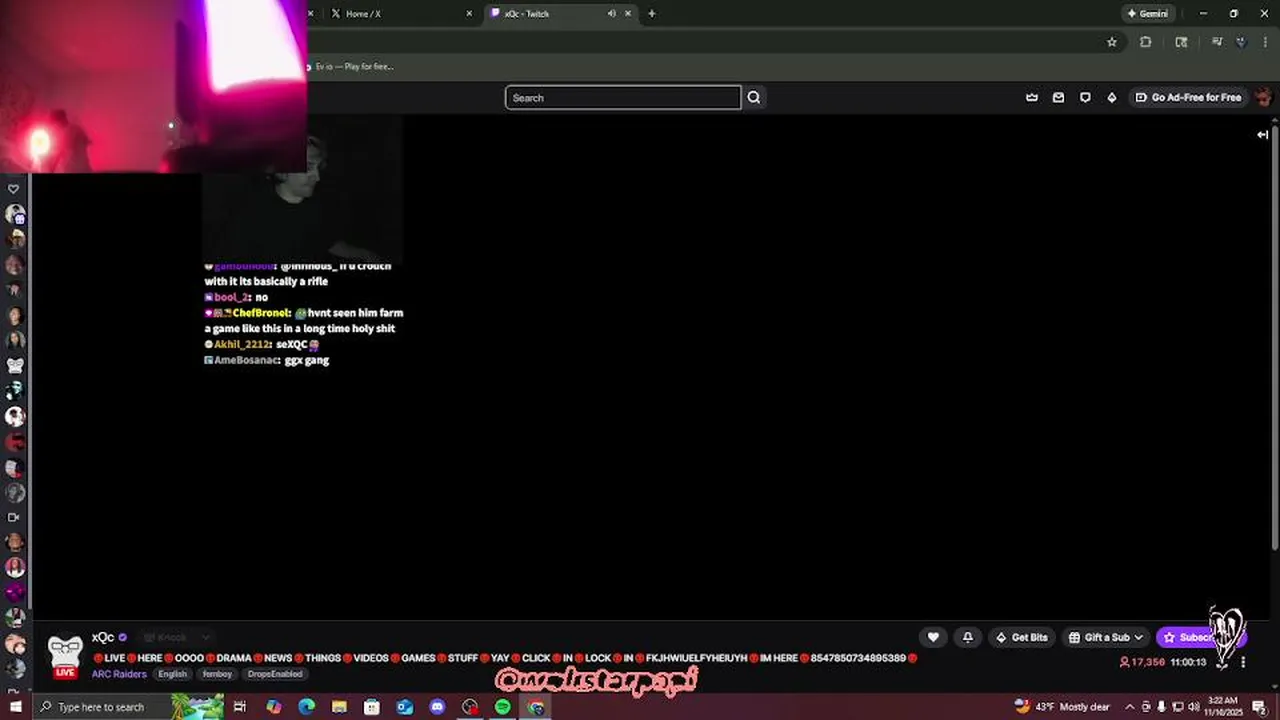
Task: Open File Explorer from taskbar
Action: [x=339, y=707]
